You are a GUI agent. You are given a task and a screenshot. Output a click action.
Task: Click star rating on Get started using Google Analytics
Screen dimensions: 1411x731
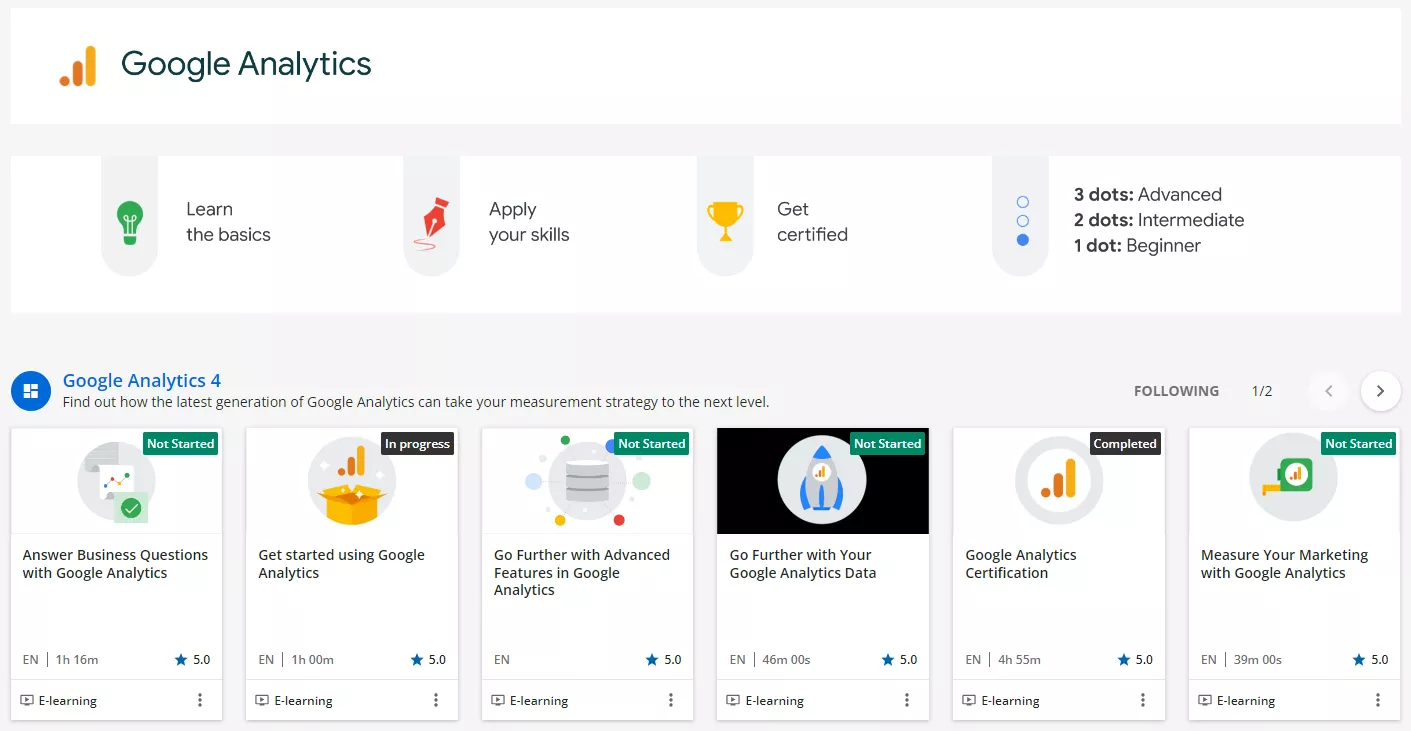428,660
